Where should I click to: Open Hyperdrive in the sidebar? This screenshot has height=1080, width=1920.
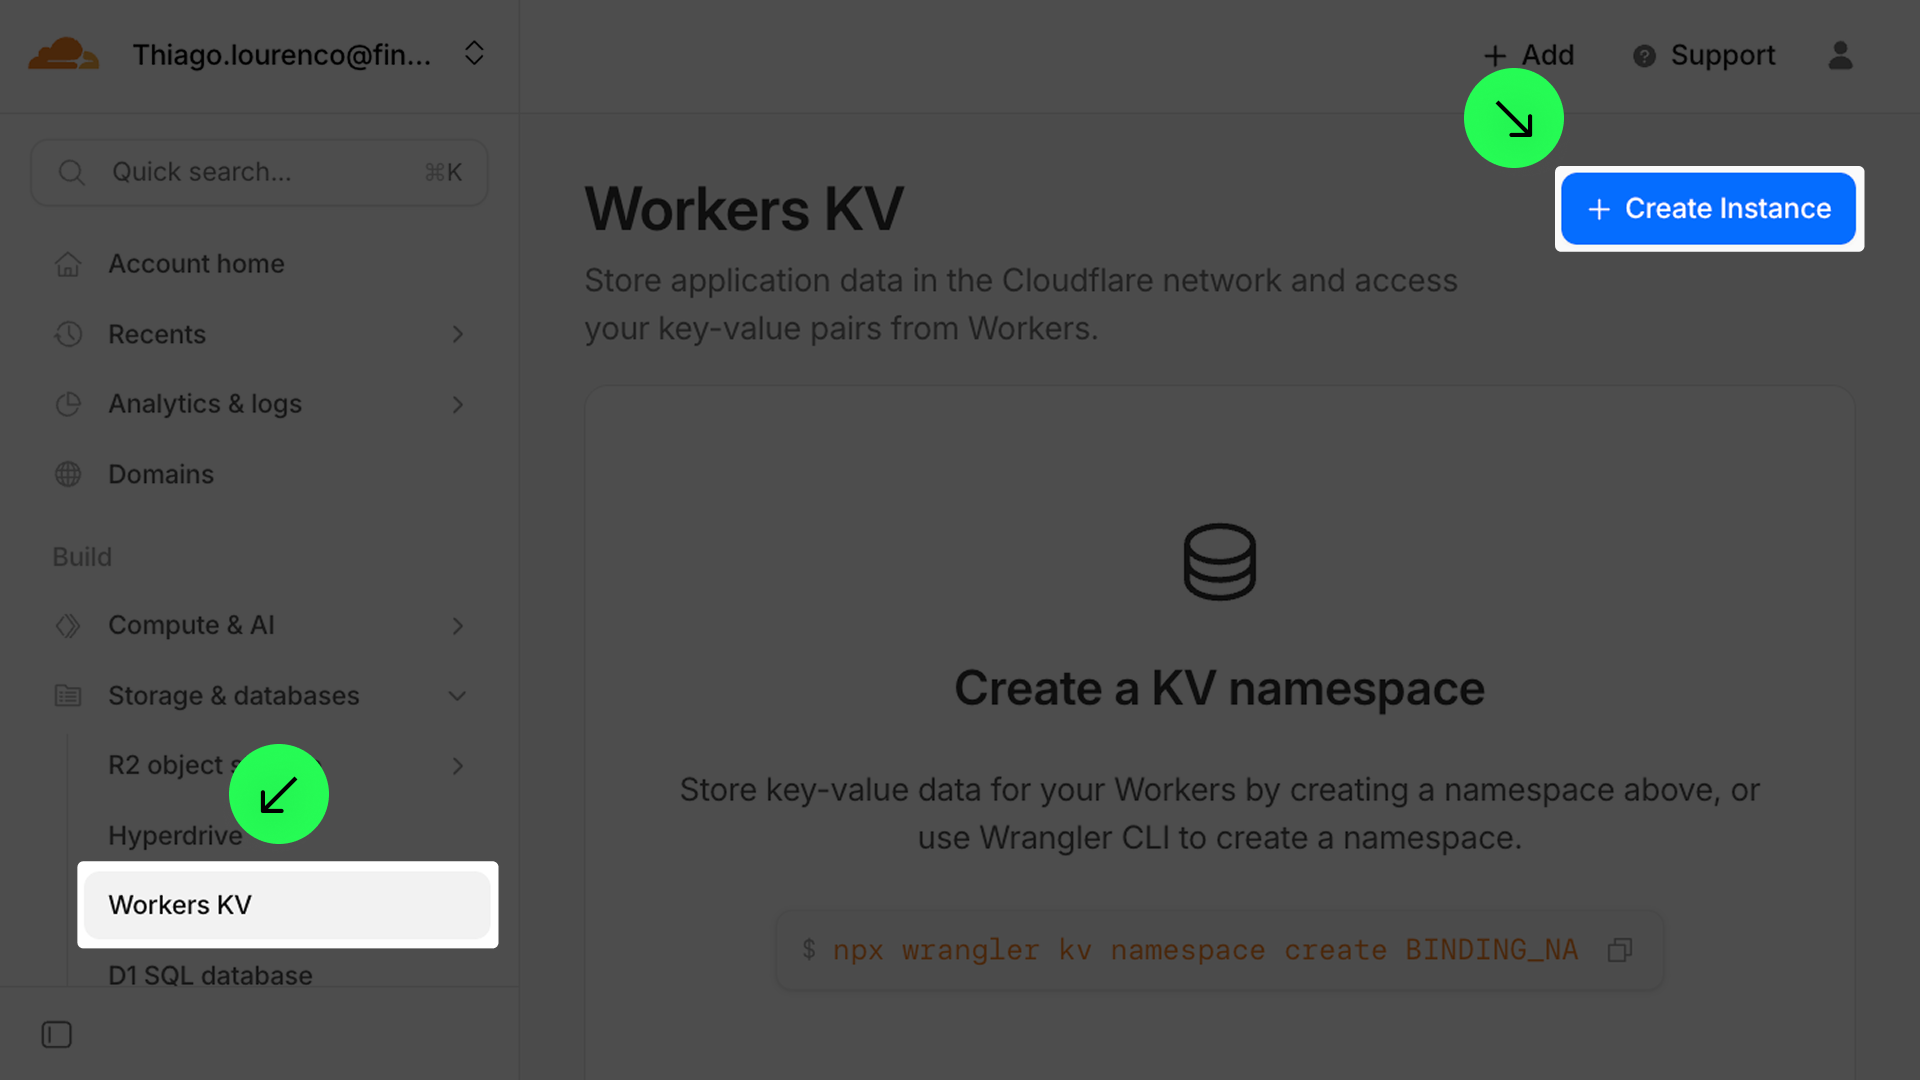(175, 836)
